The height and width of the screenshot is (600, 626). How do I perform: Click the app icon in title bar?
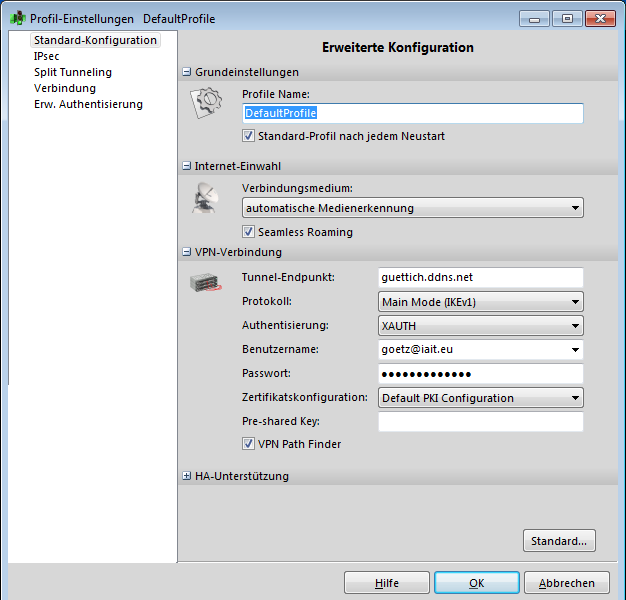pos(18,19)
